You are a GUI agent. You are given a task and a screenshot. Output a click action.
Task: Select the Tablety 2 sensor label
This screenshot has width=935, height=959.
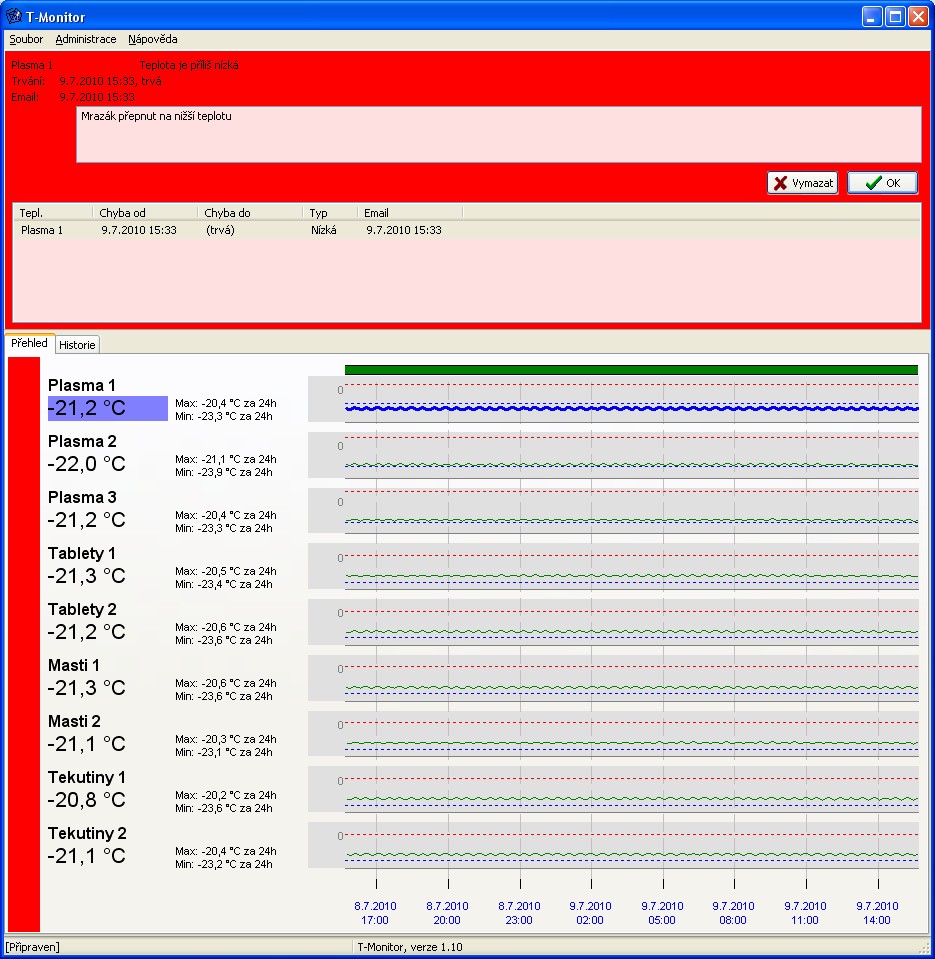82,609
